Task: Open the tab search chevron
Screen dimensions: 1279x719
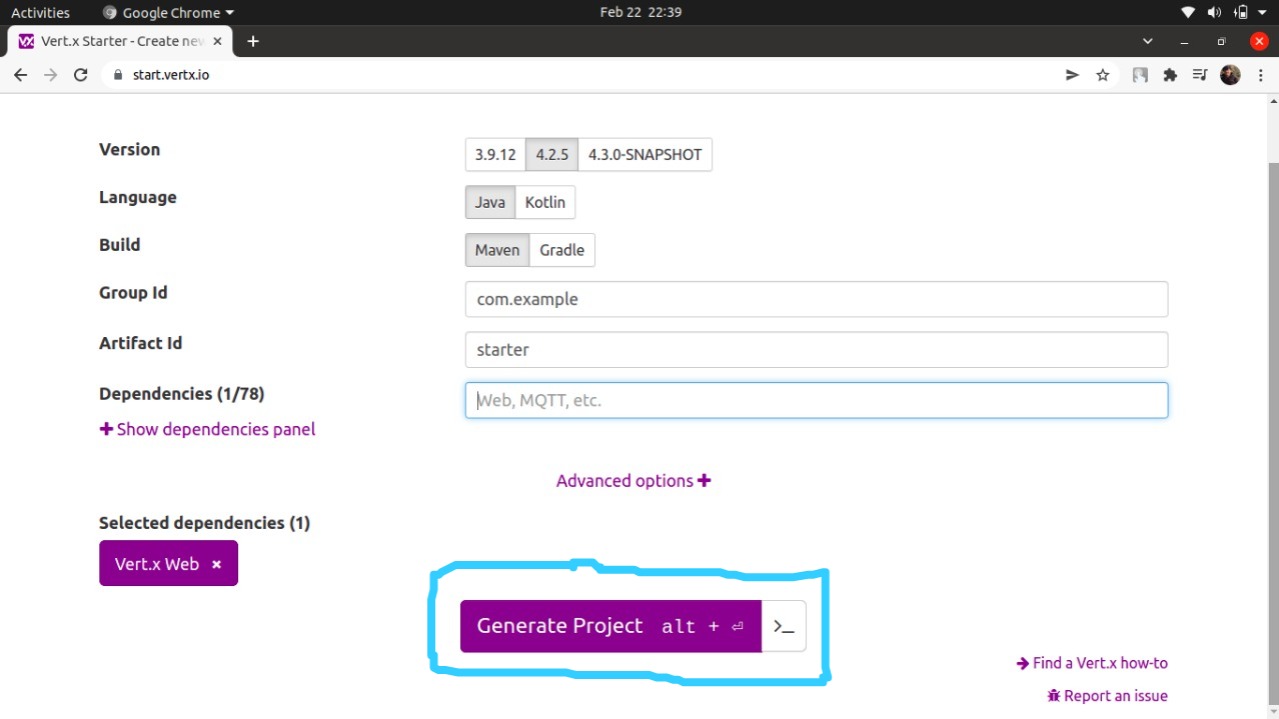Action: coord(1147,41)
